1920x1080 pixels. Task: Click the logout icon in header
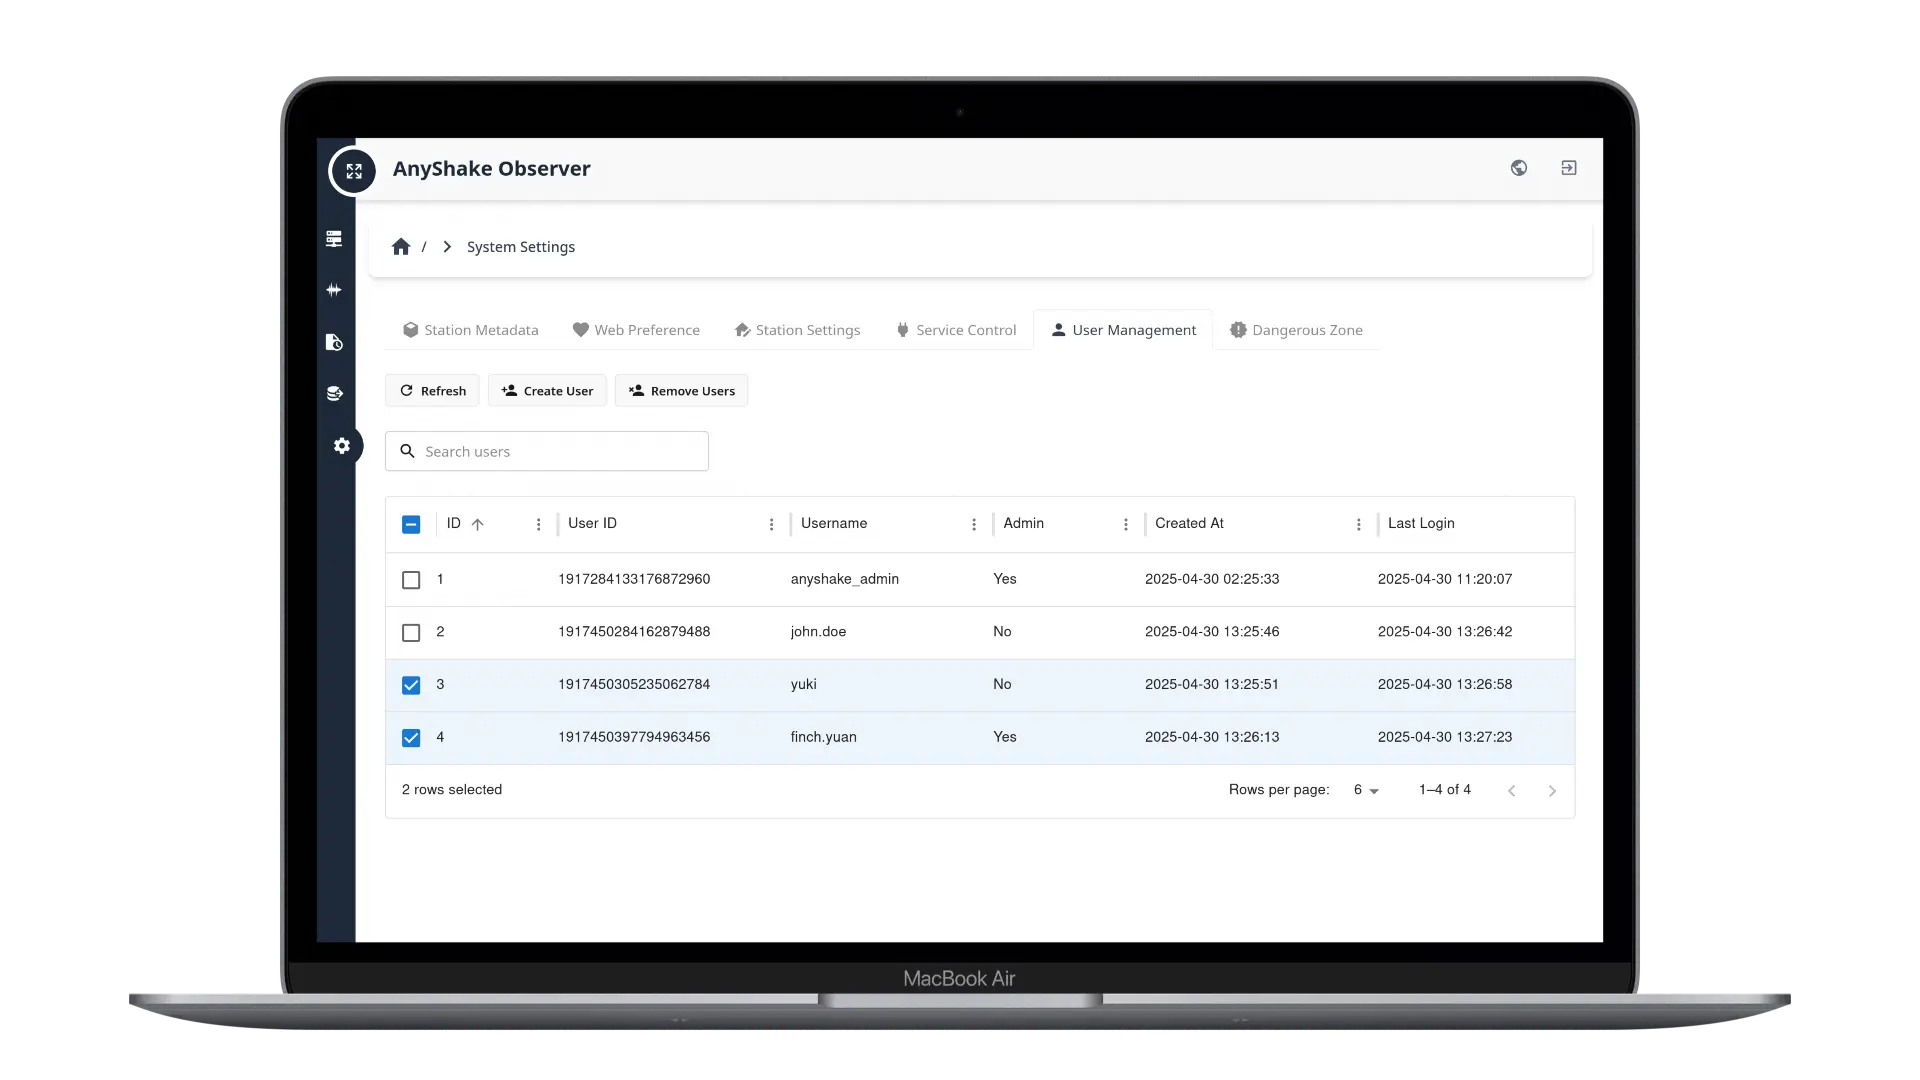(x=1568, y=168)
